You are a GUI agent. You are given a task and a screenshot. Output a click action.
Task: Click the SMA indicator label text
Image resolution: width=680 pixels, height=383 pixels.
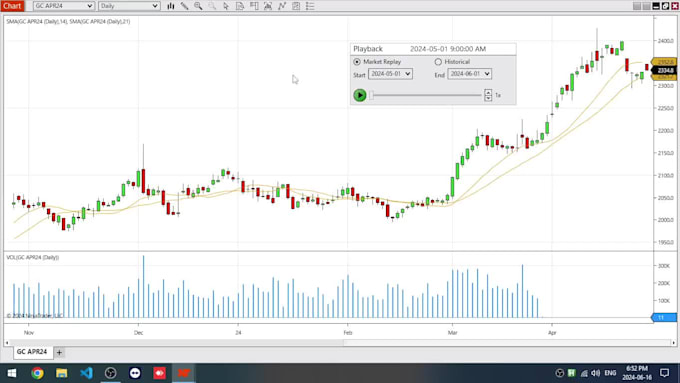coord(68,21)
